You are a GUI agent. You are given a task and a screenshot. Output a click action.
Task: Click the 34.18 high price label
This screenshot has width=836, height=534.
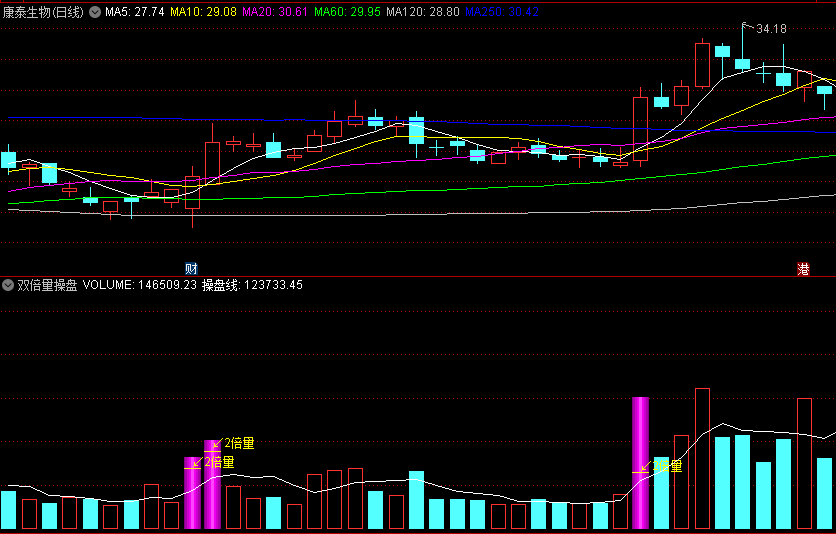pyautogui.click(x=771, y=29)
